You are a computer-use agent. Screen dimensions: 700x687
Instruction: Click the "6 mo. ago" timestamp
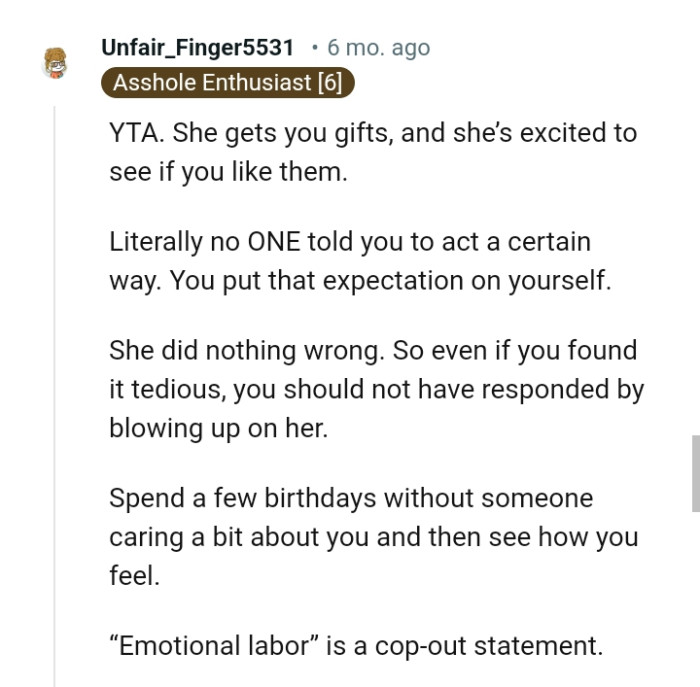pyautogui.click(x=378, y=47)
